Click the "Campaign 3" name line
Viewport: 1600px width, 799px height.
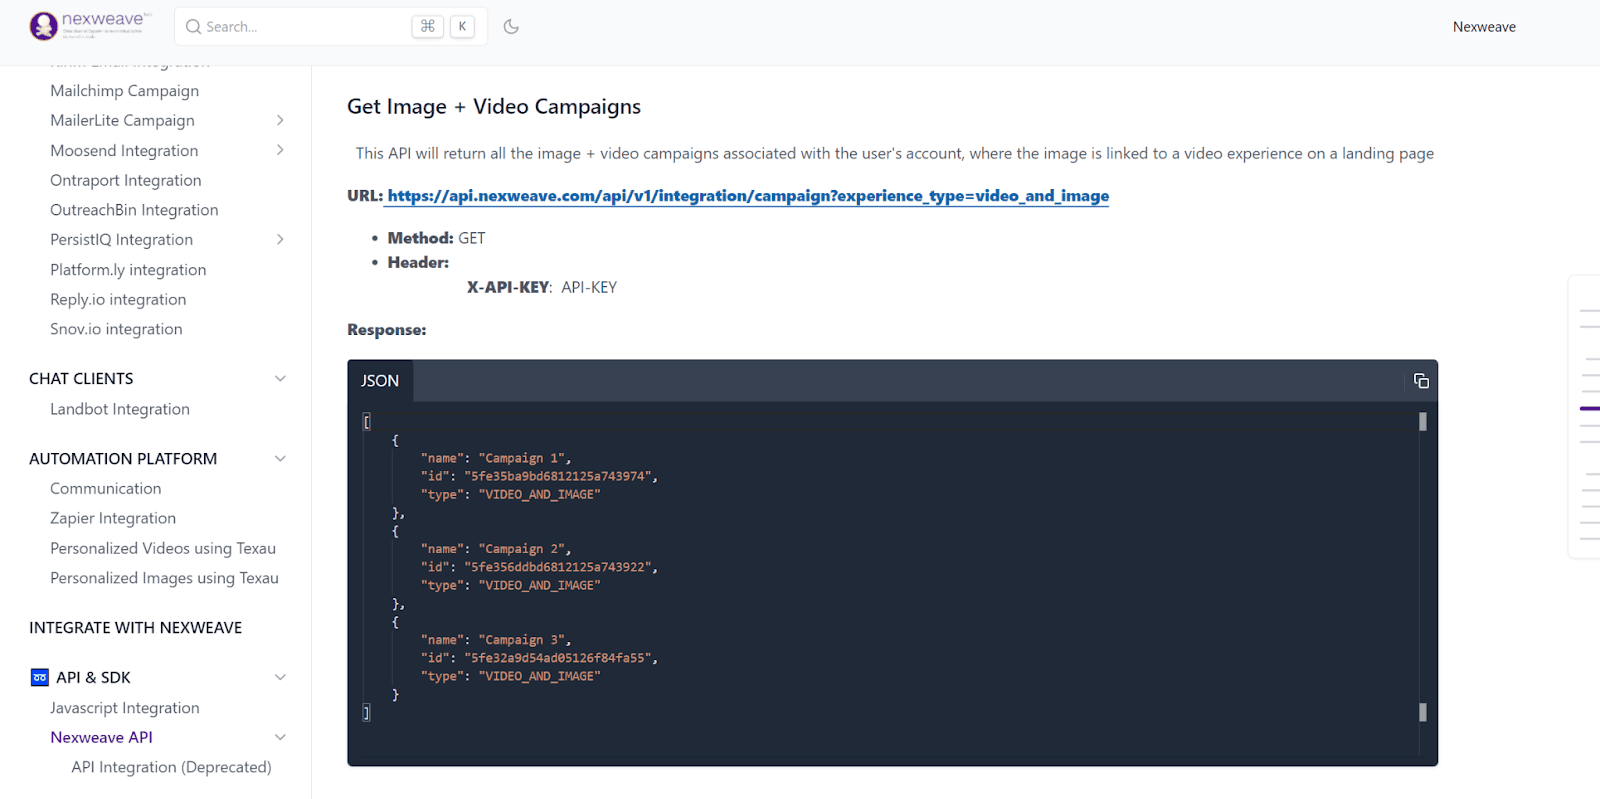tap(496, 640)
